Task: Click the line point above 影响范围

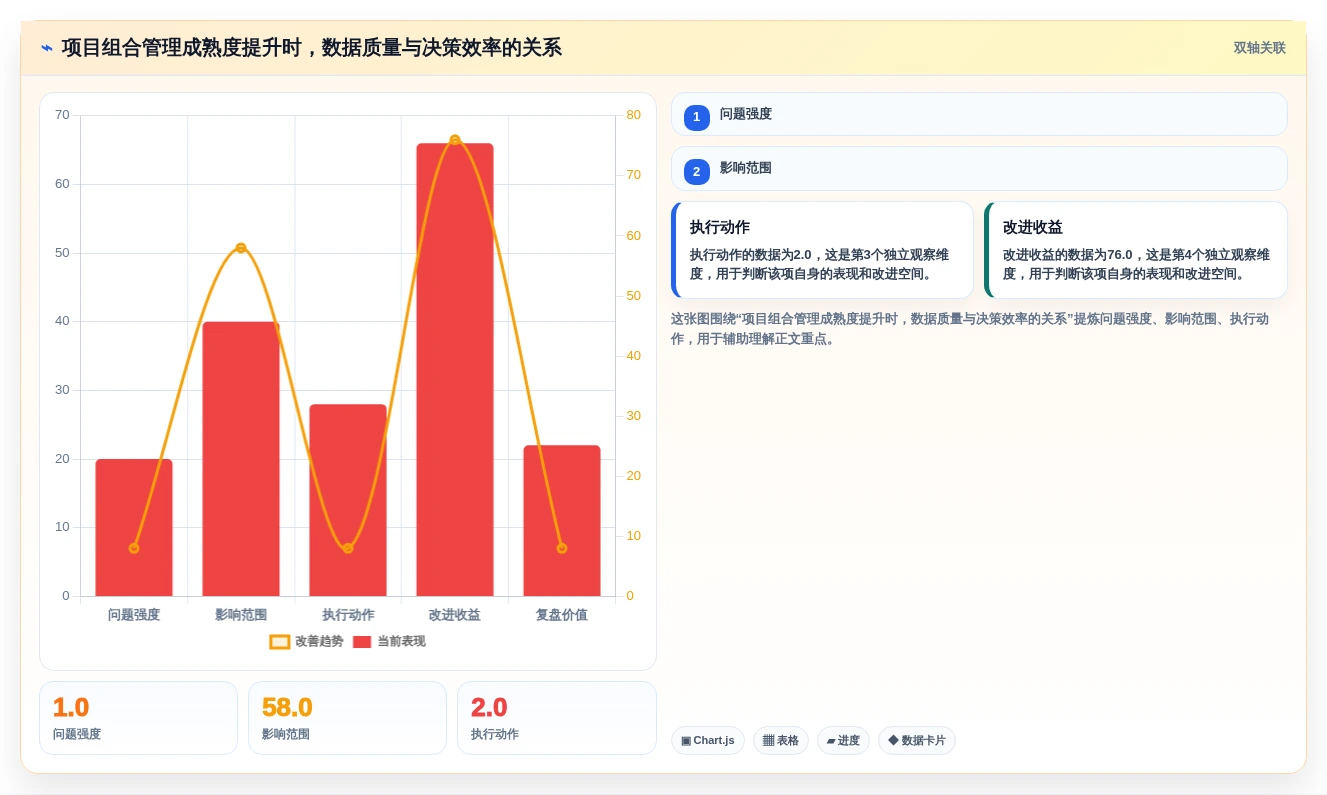Action: [241, 248]
